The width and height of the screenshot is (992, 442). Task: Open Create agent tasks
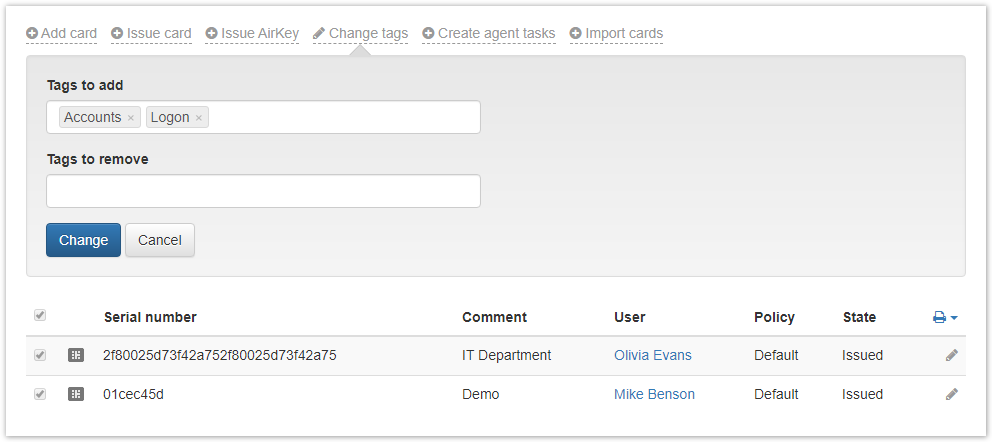click(x=489, y=33)
